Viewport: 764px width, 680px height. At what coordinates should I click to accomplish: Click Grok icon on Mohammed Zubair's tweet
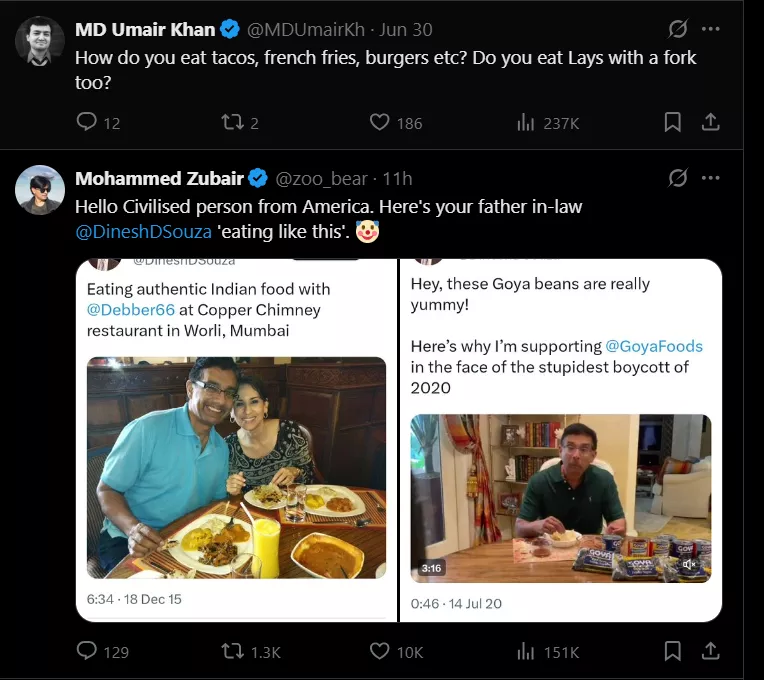(x=677, y=178)
